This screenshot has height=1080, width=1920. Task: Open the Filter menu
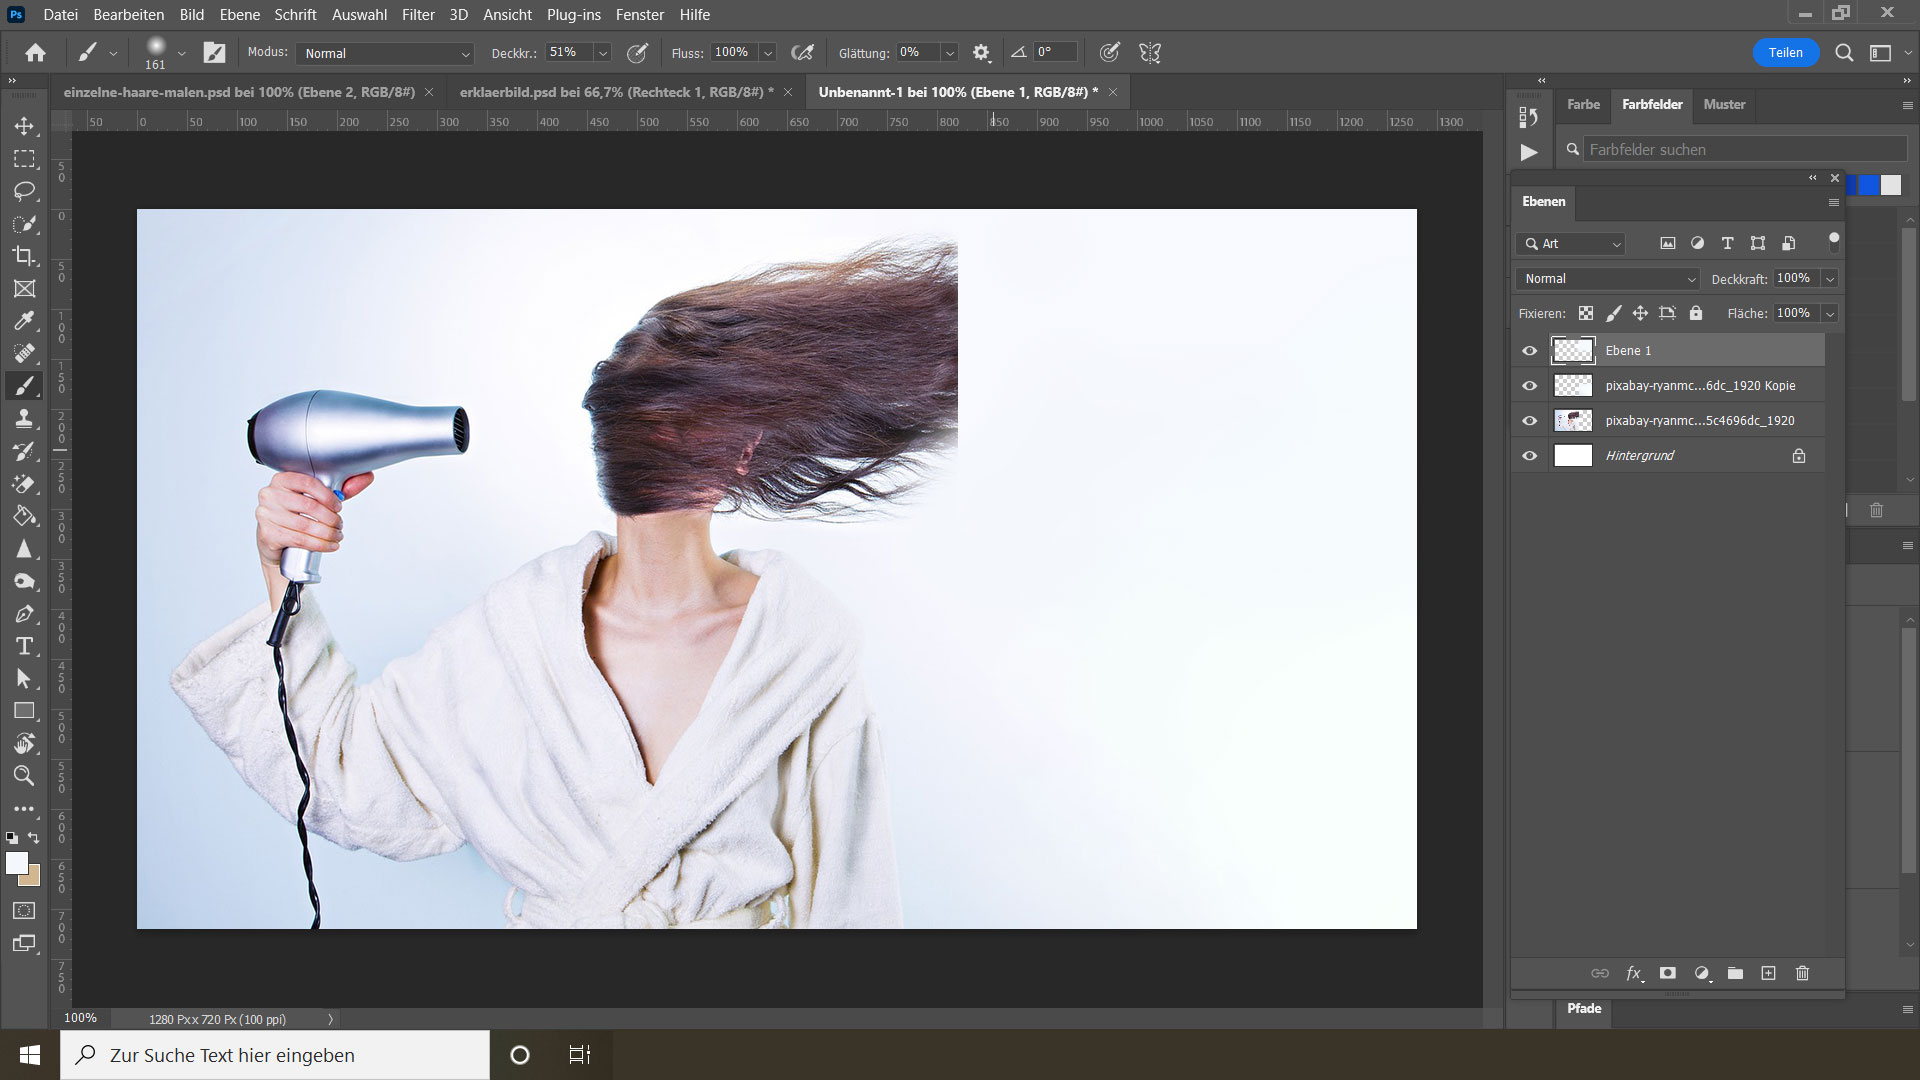418,15
